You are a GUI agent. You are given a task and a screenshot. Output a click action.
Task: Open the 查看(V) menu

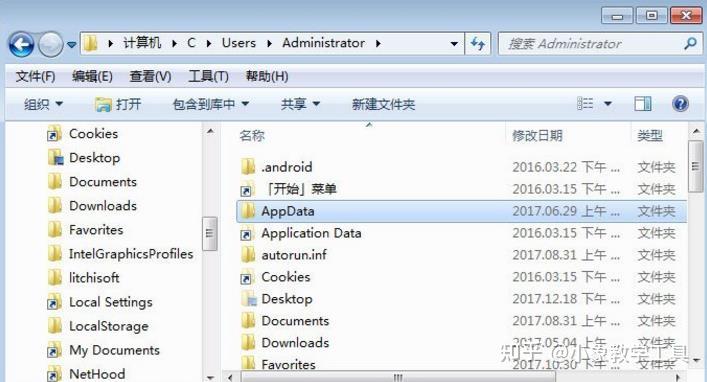point(150,76)
